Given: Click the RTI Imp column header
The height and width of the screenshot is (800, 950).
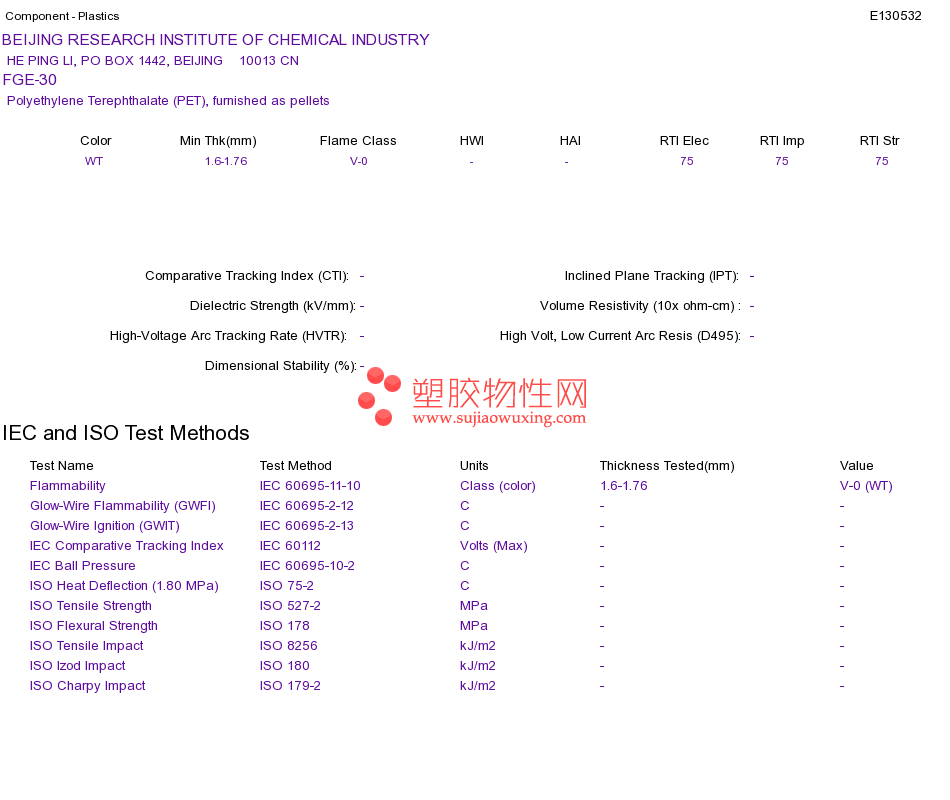Looking at the screenshot, I should [782, 141].
